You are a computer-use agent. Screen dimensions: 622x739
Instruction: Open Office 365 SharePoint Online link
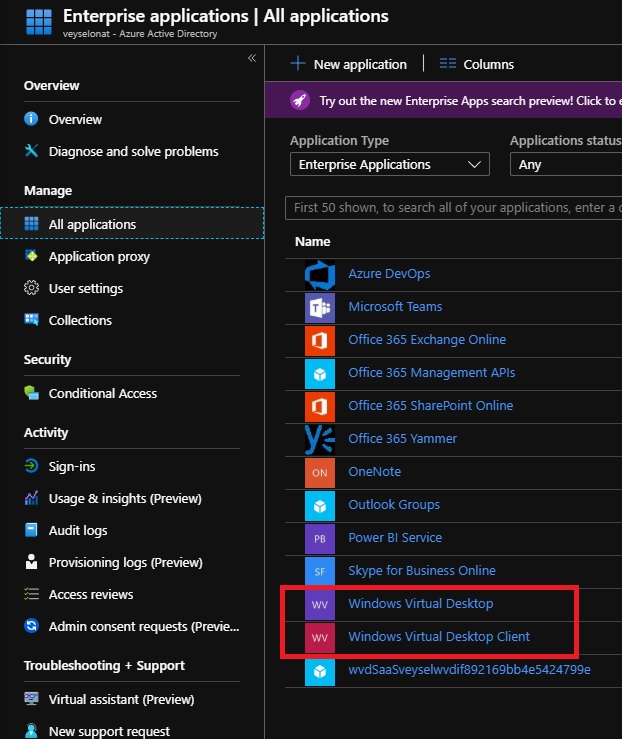point(431,406)
